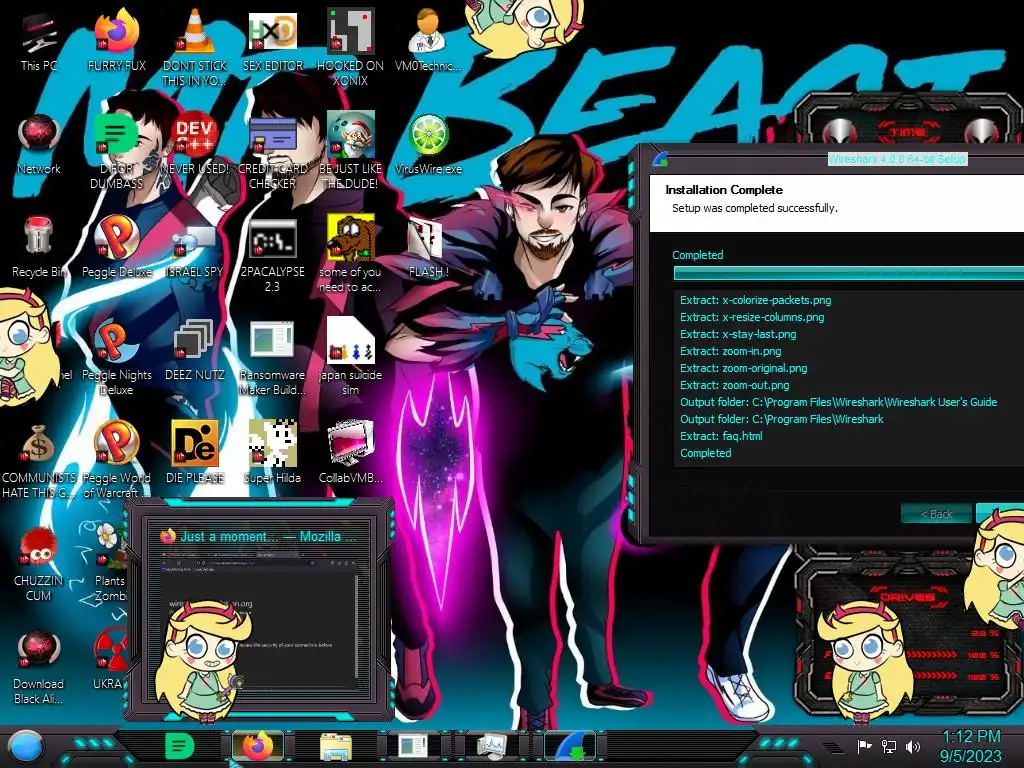Open the green D app in taskbar
Screen dimensions: 1024x768
tap(179, 746)
